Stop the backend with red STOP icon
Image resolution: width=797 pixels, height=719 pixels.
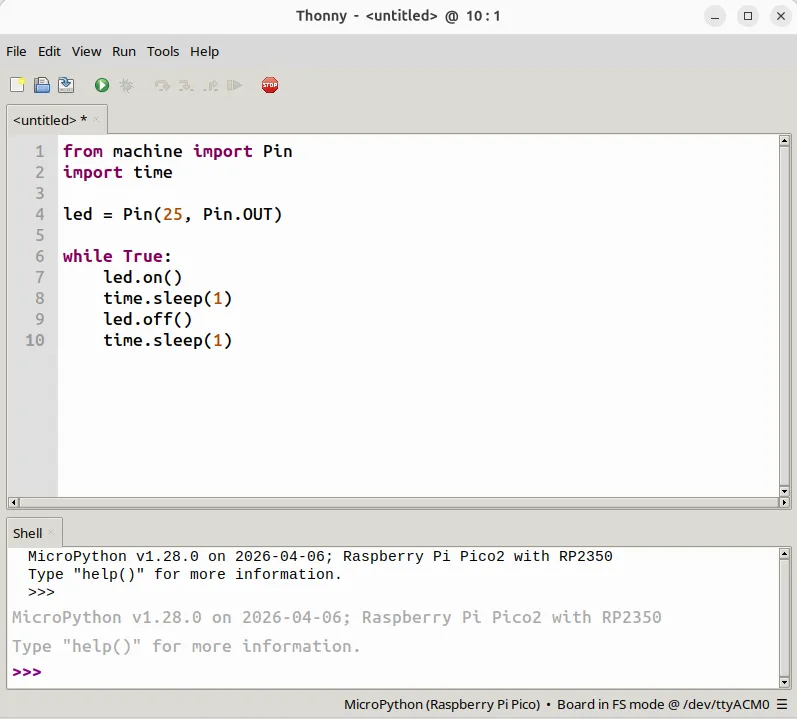(270, 85)
